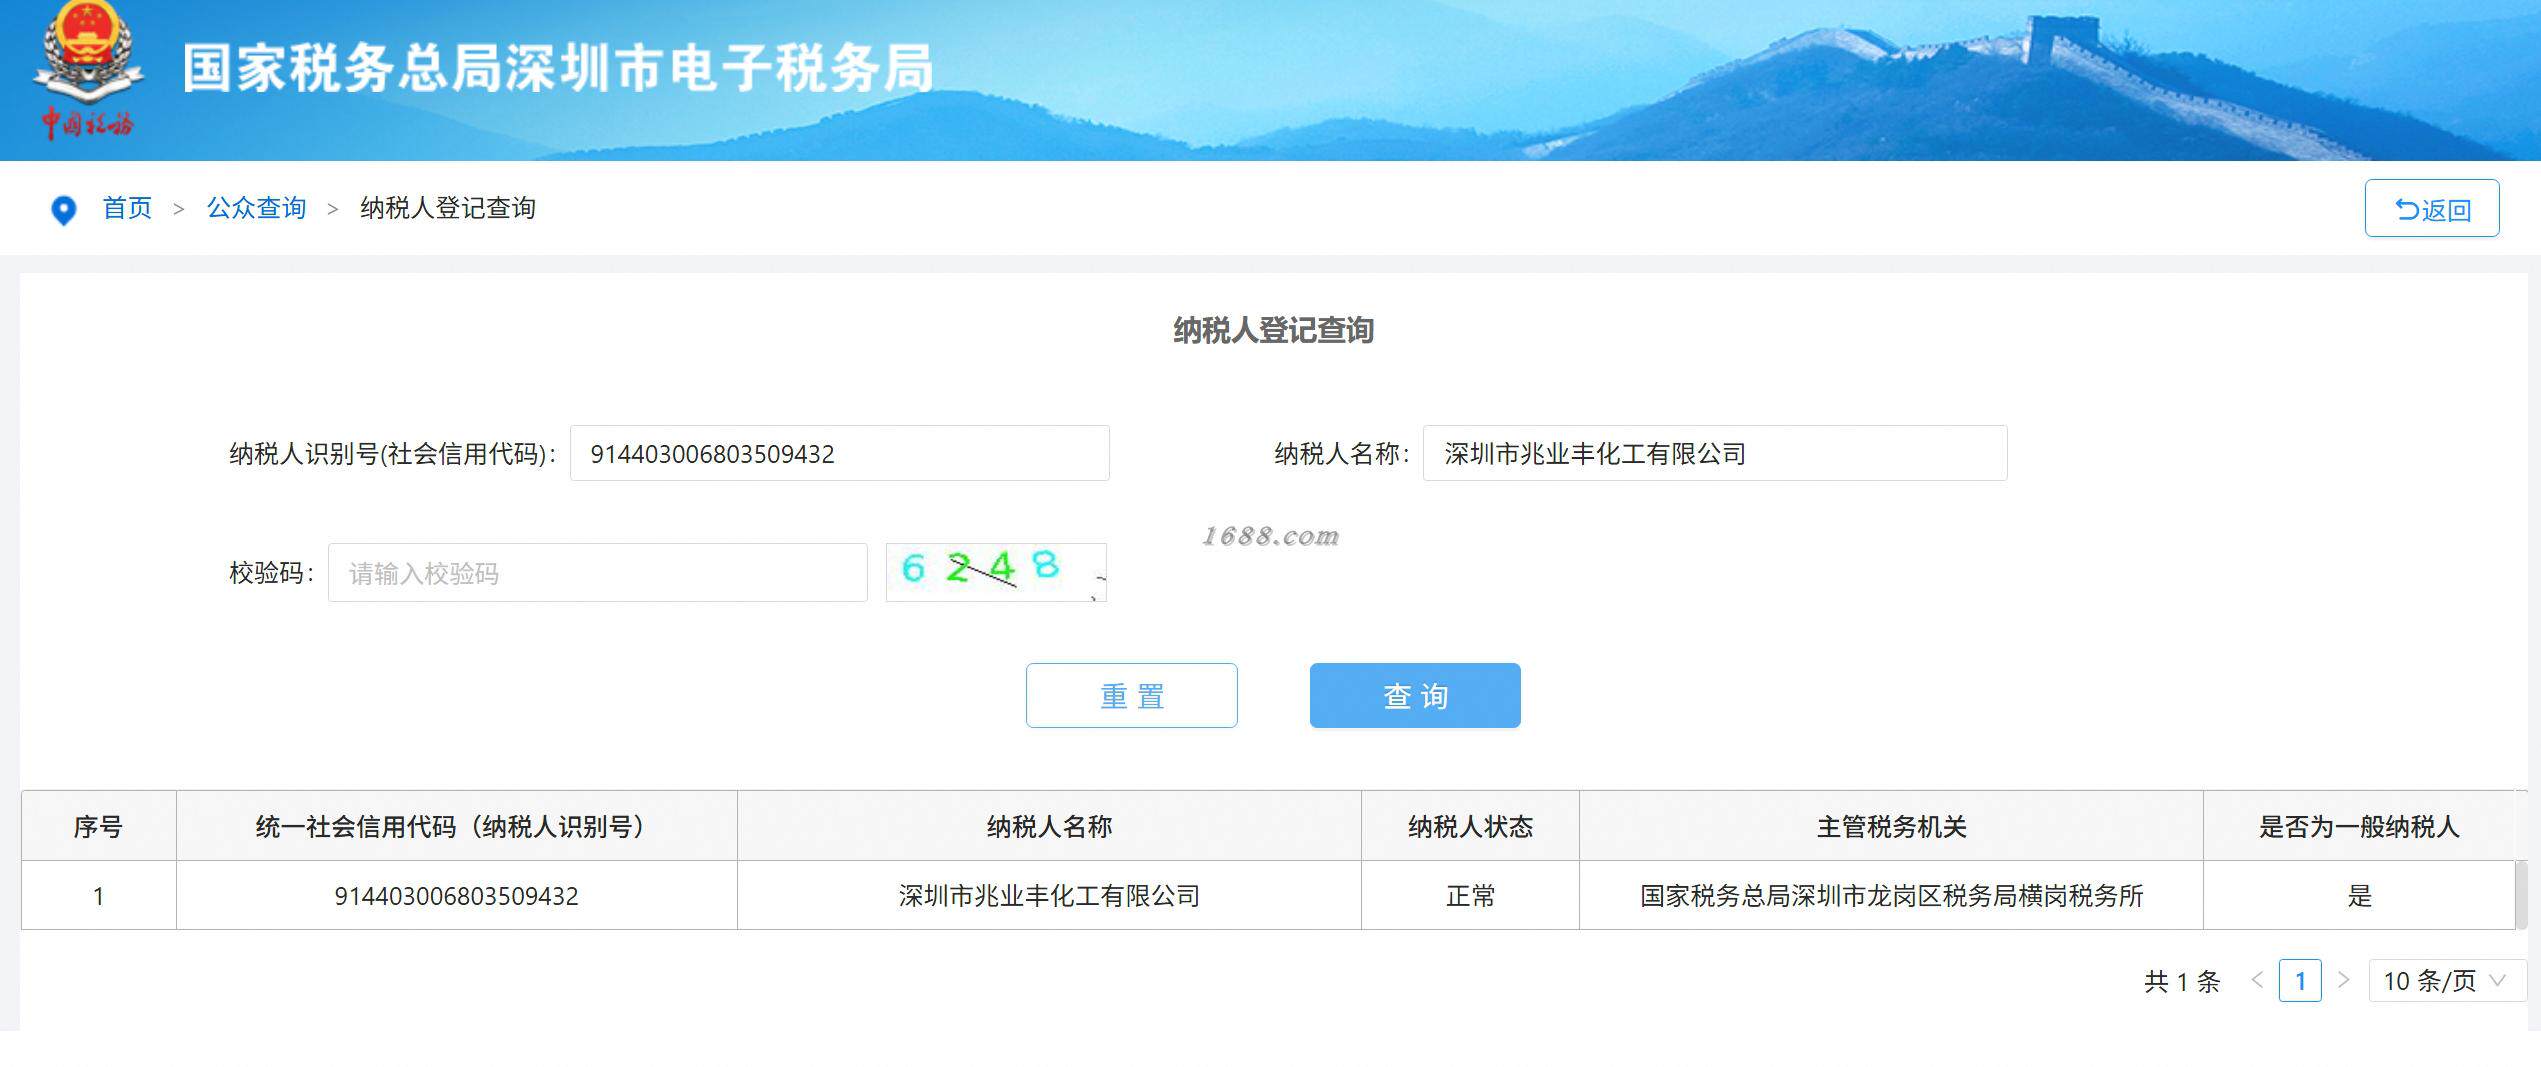Image resolution: width=2541 pixels, height=1067 pixels.
Task: Click the blue location pin icon
Action: (63, 210)
